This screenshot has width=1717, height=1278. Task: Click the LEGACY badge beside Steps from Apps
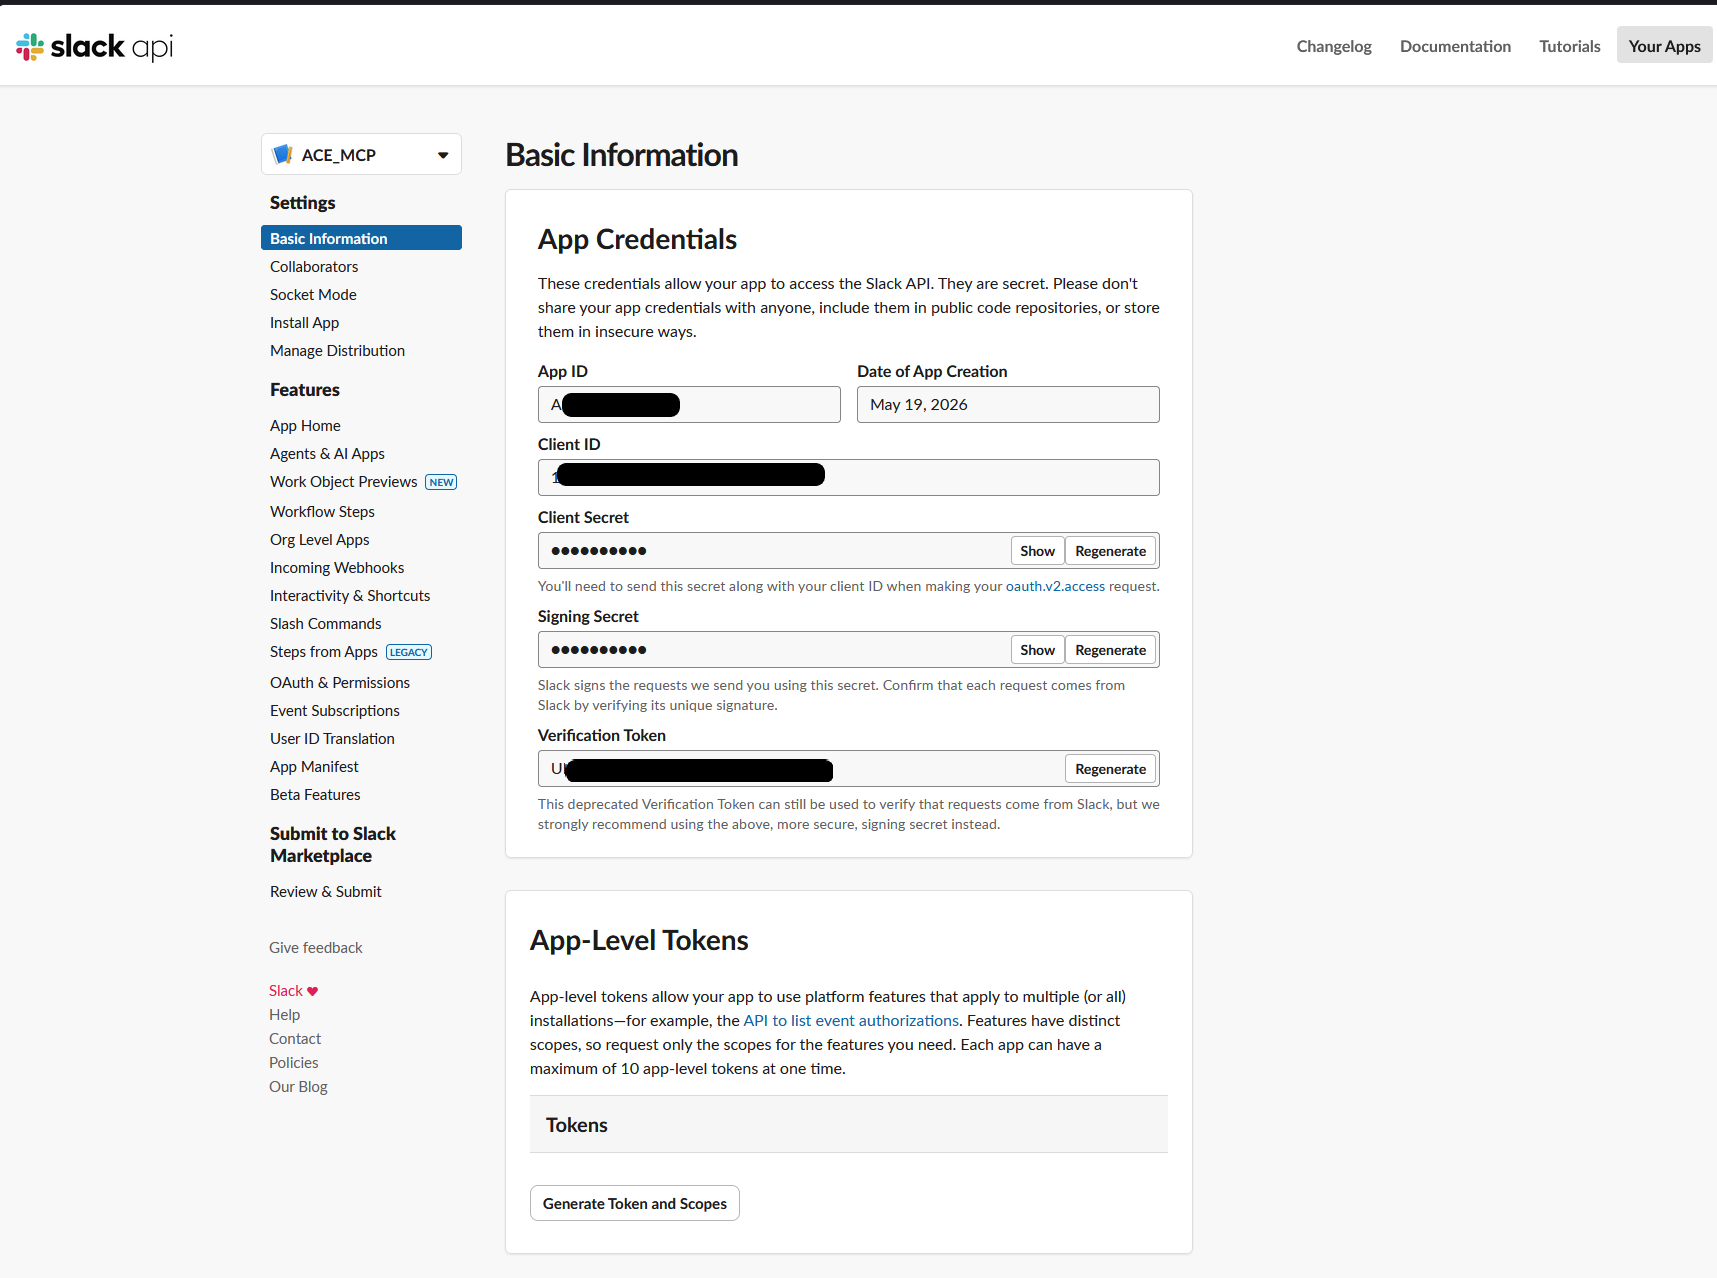pyautogui.click(x=409, y=652)
